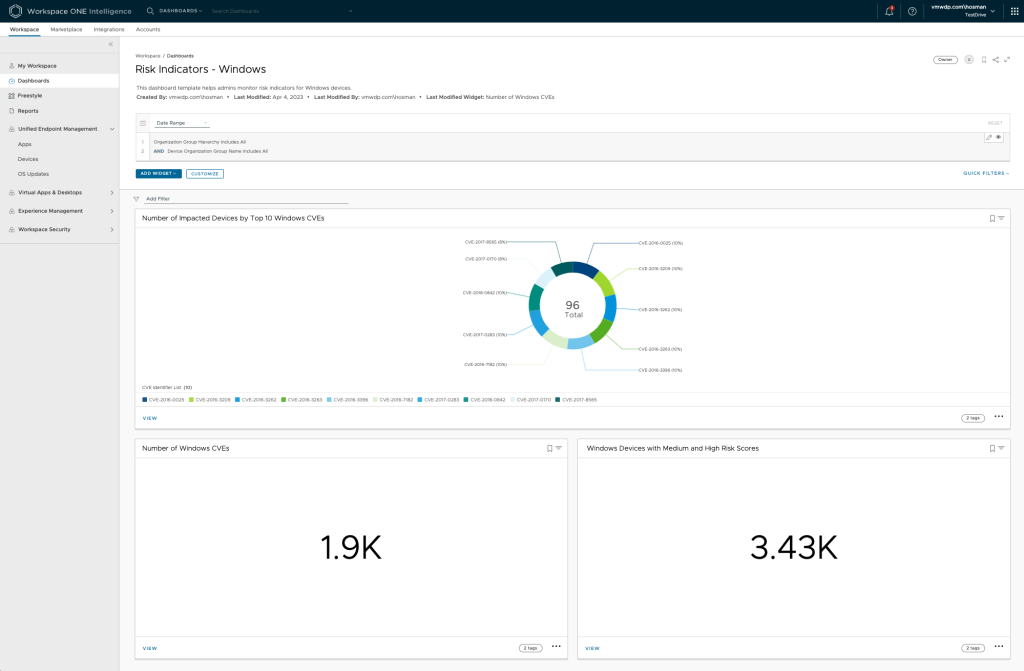Bookmark the Risk Indicators dashboard

984,60
